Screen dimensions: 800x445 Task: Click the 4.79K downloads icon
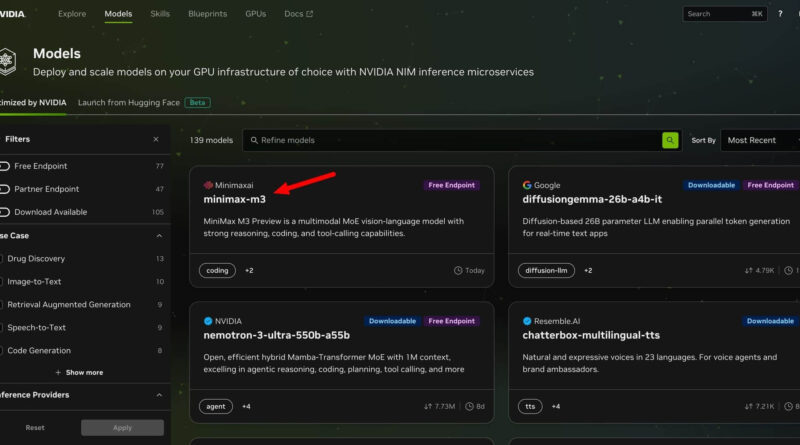[748, 270]
